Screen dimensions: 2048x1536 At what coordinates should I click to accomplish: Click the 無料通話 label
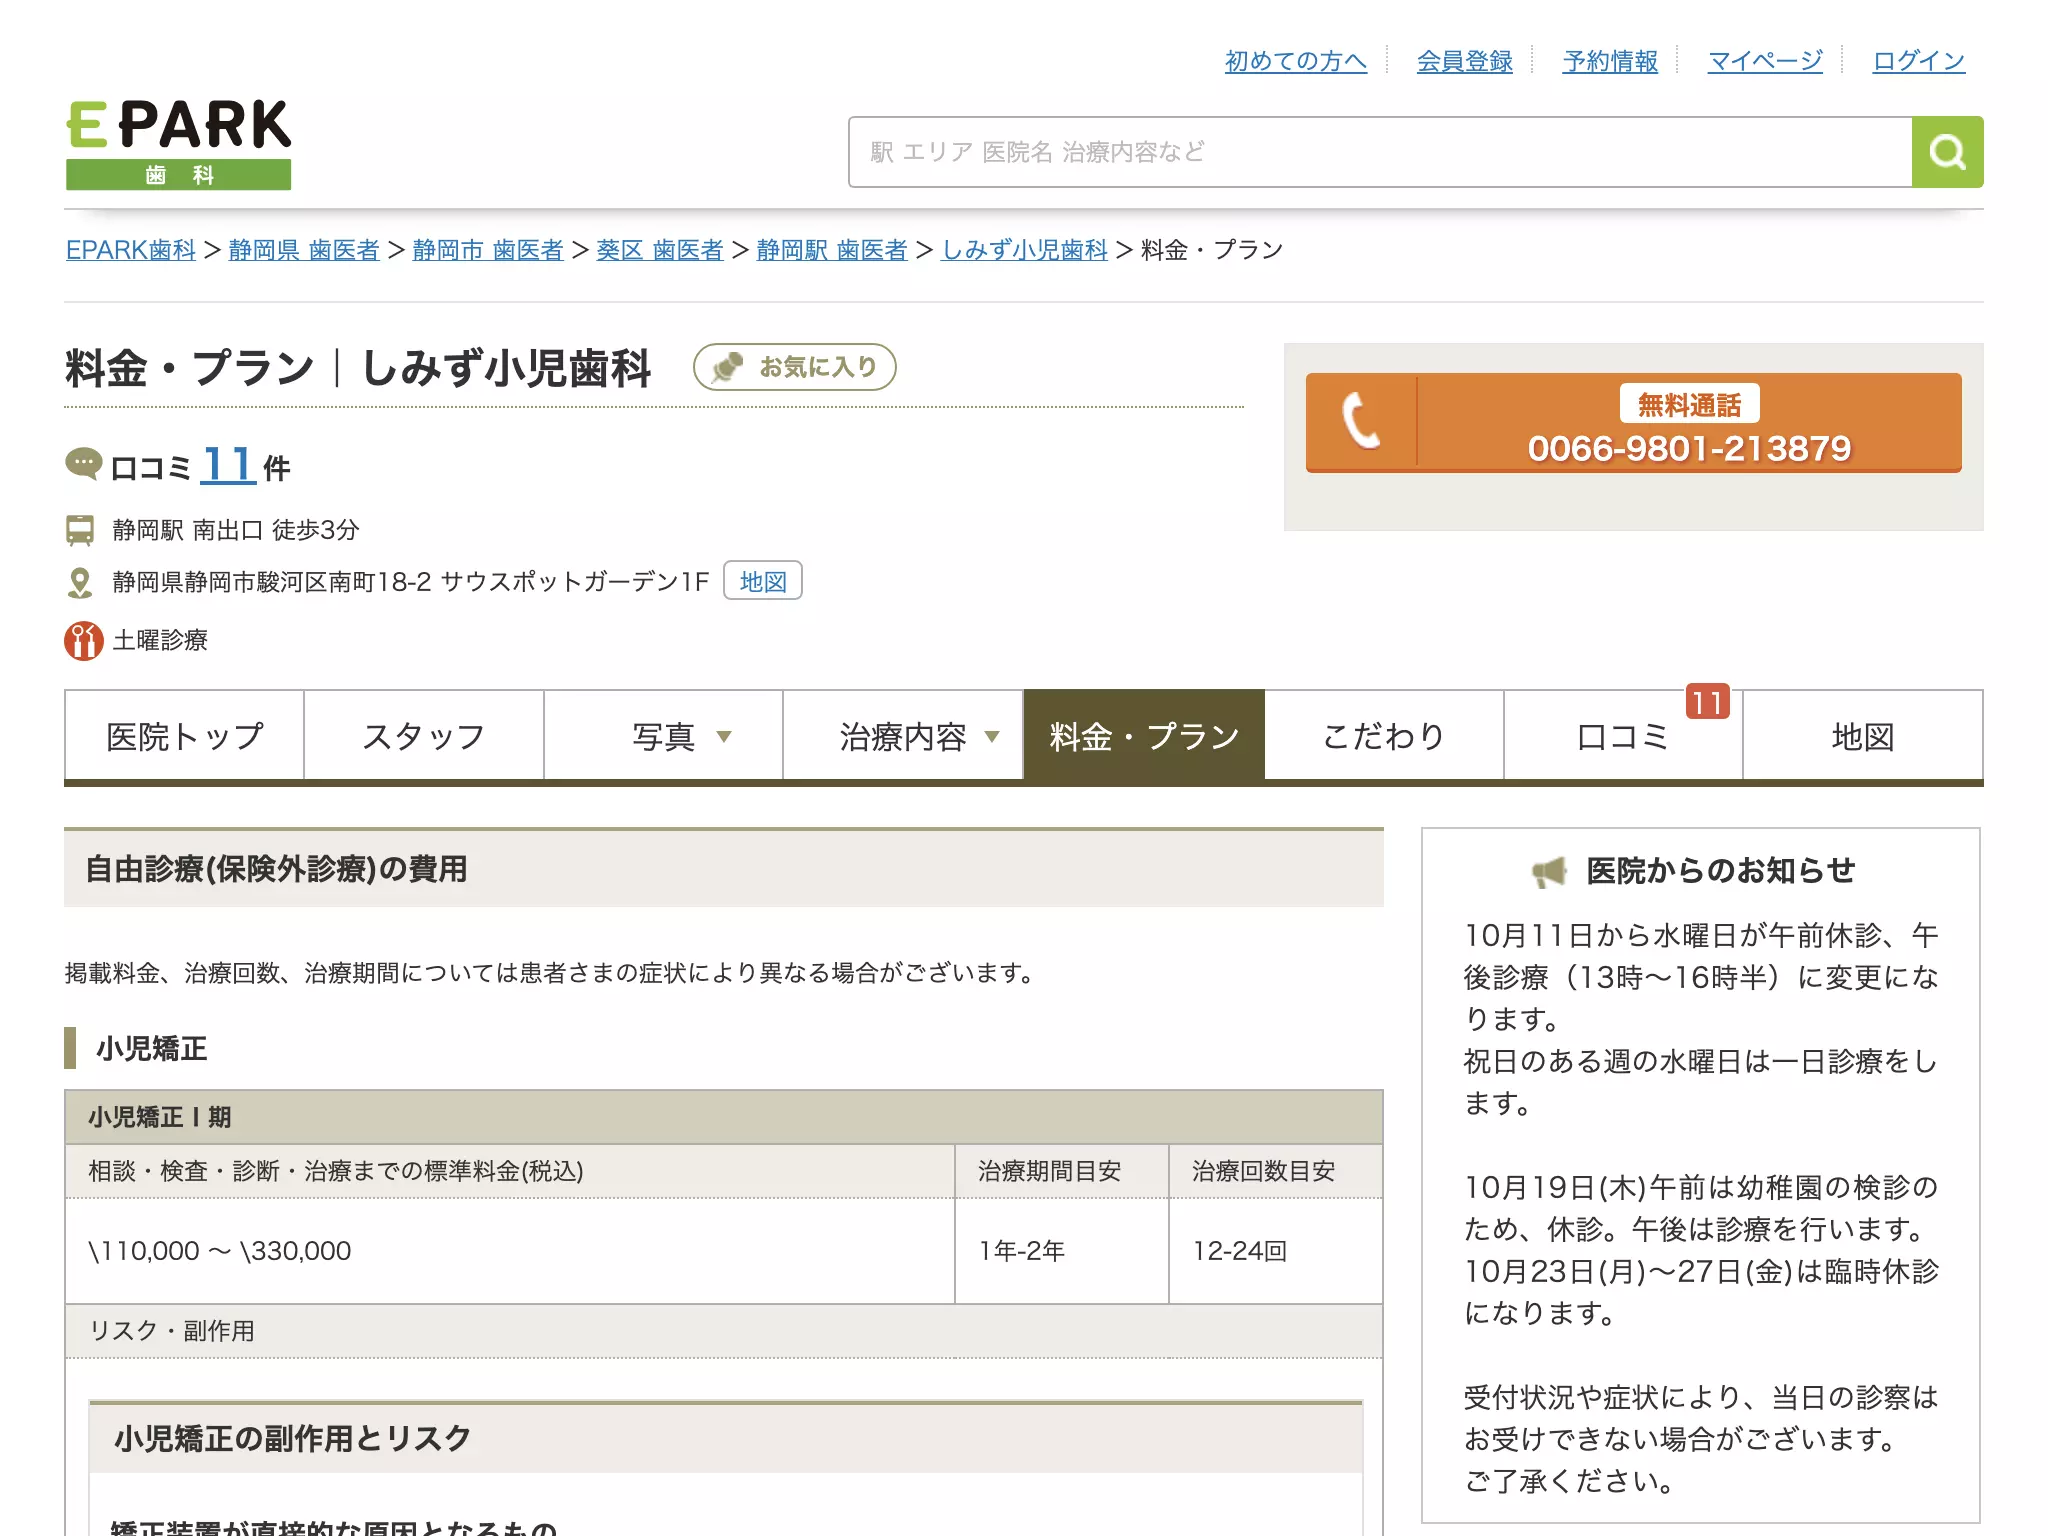click(x=1689, y=405)
